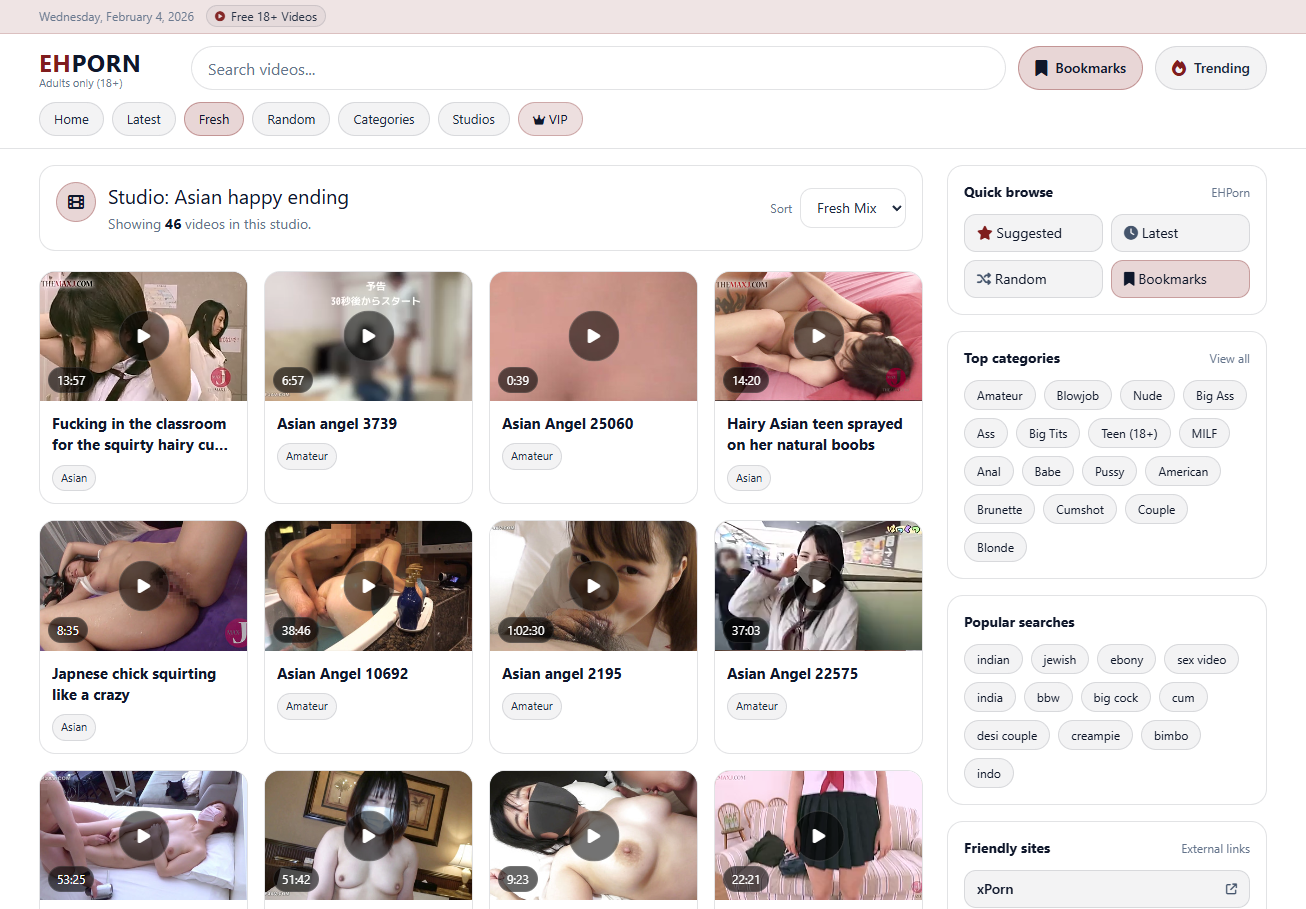Screen dimensions: 1306x909
Task: Open the Categories nav tab
Action: click(383, 119)
